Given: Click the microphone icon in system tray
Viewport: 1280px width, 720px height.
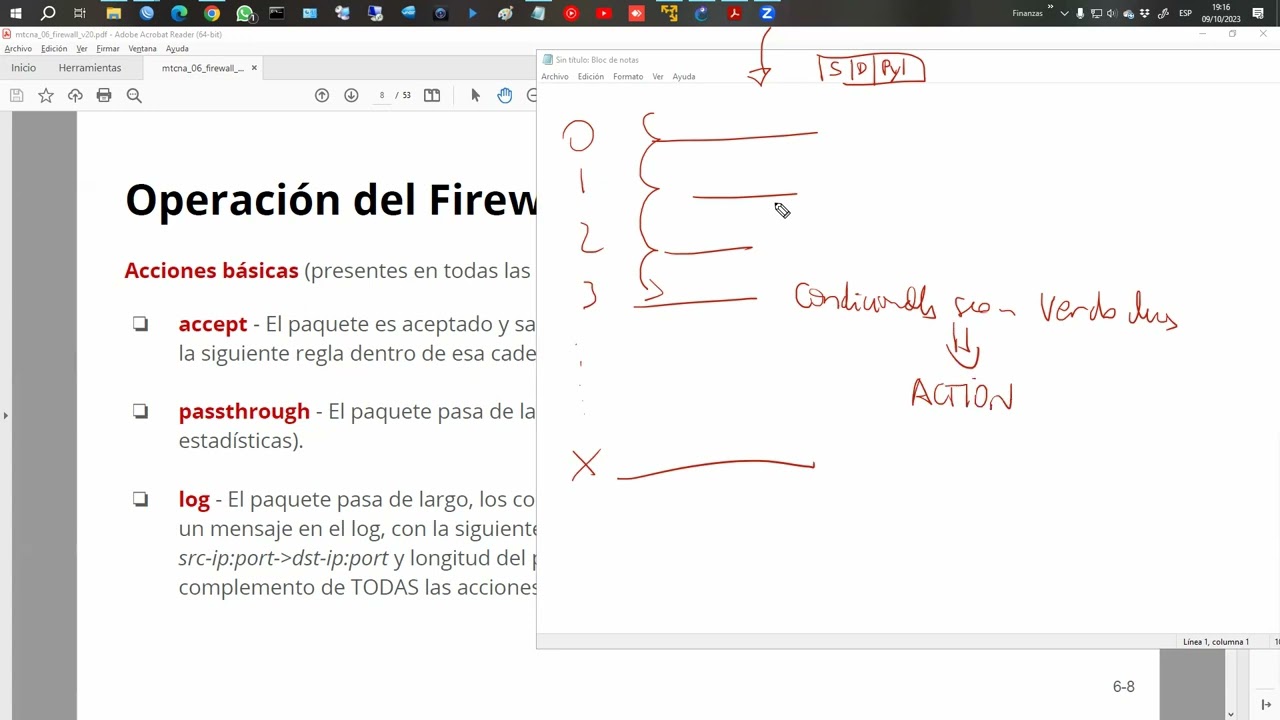Looking at the screenshot, I should (1080, 14).
